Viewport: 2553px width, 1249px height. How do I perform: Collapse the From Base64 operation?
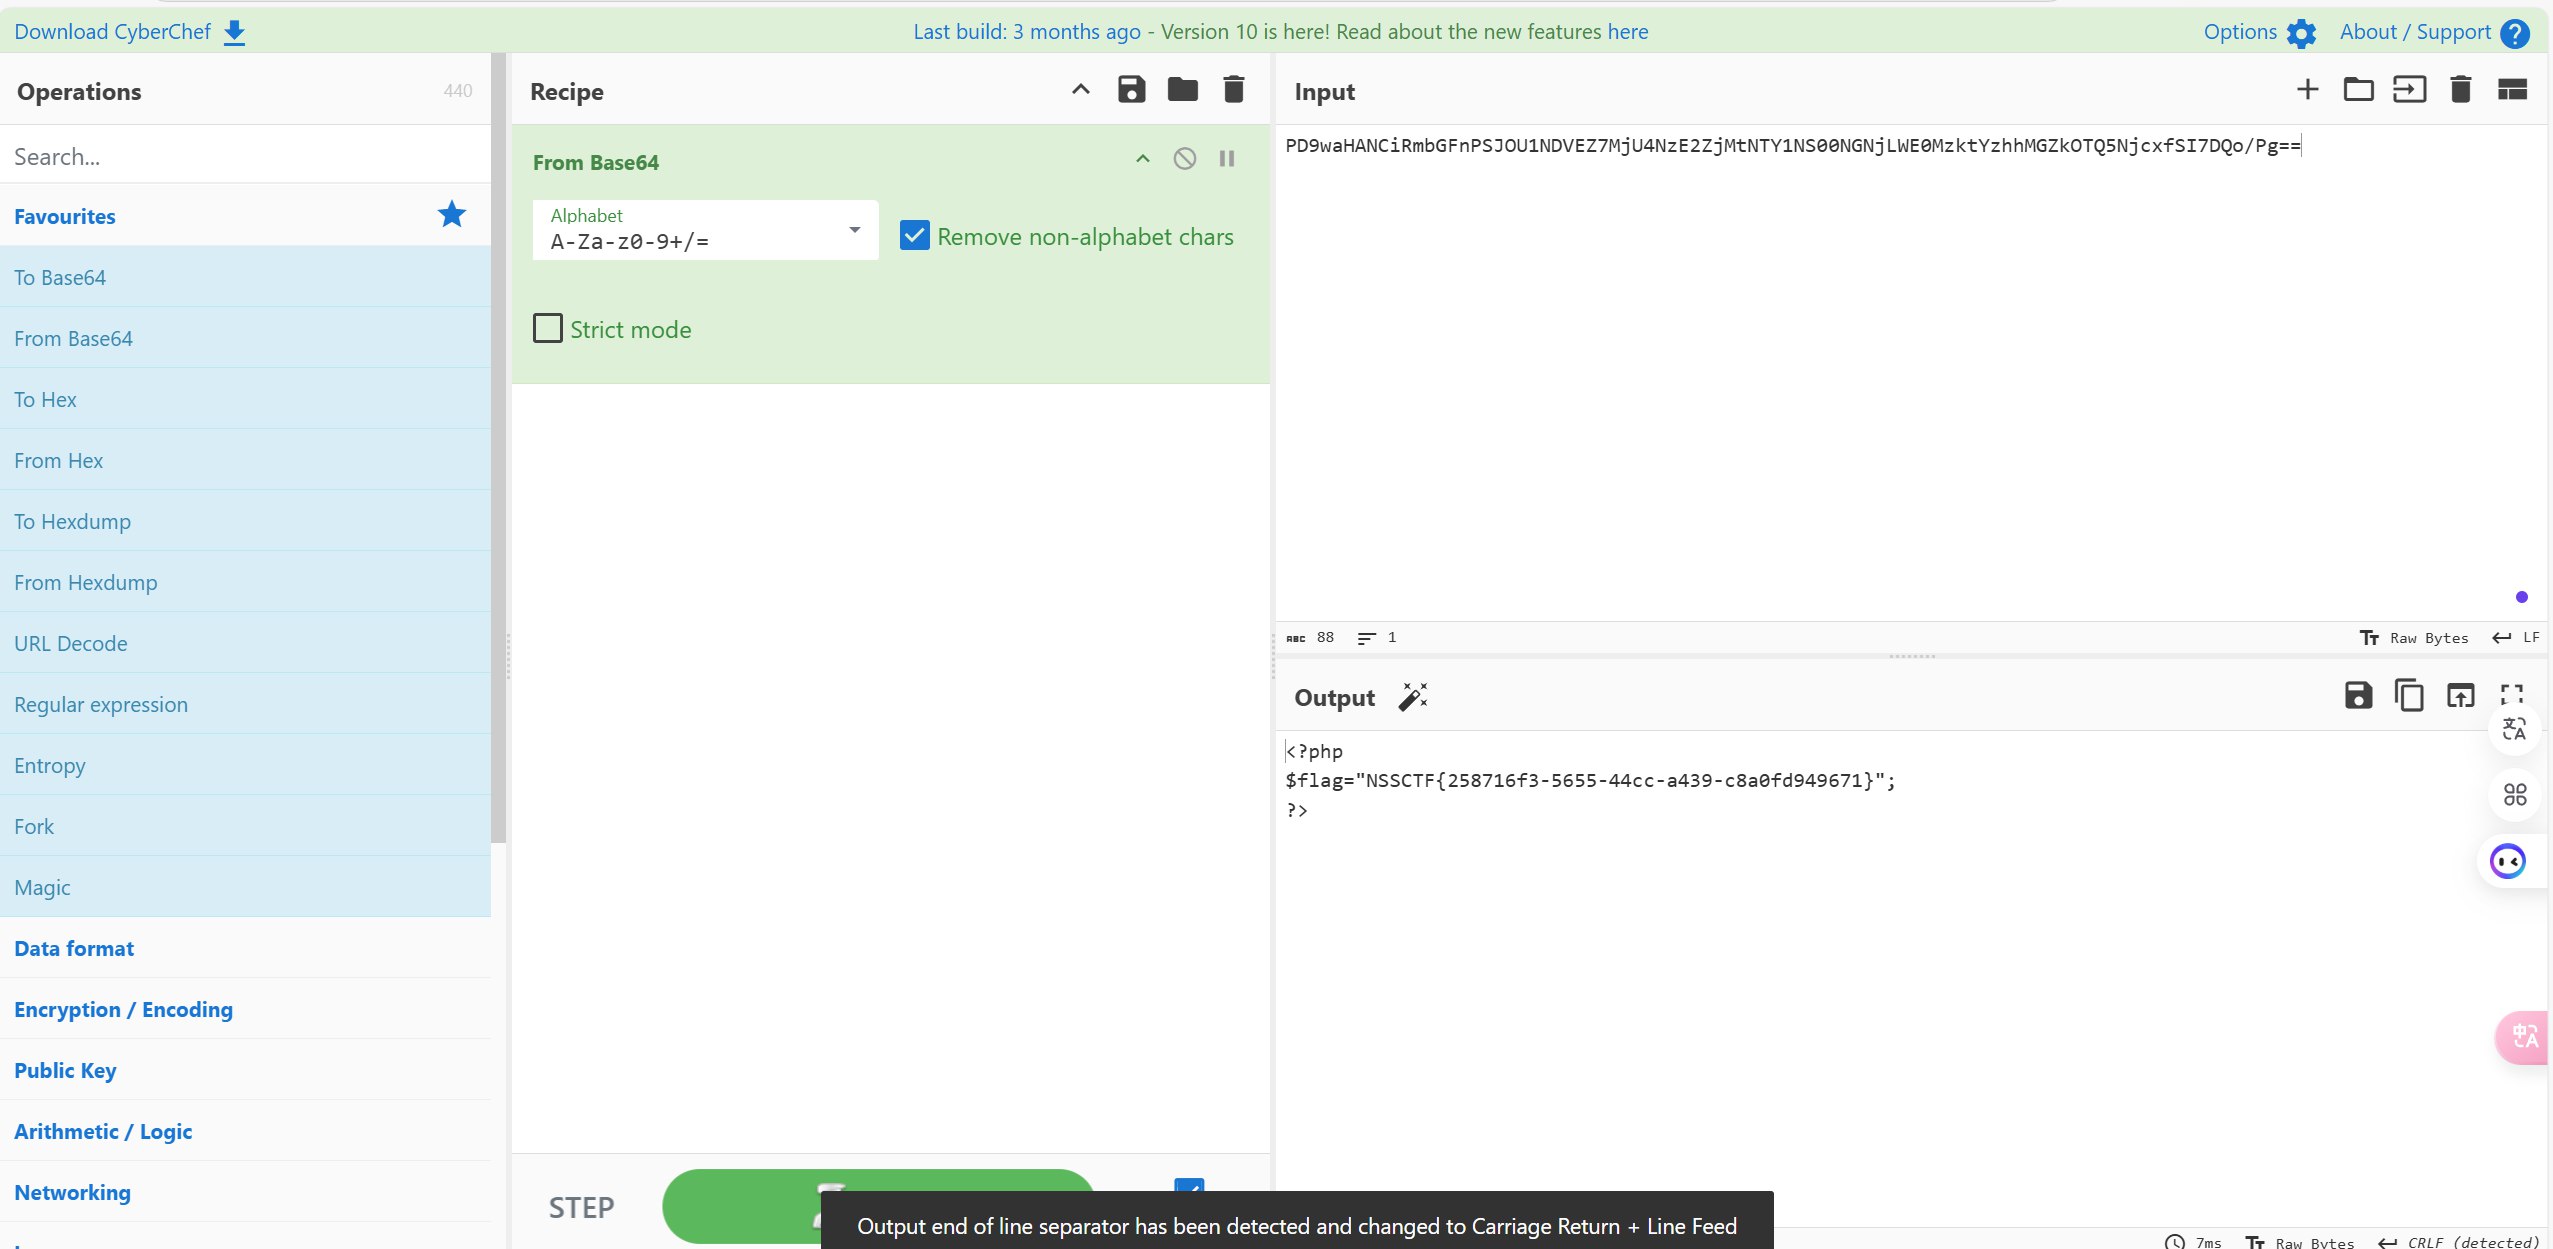[1142, 159]
